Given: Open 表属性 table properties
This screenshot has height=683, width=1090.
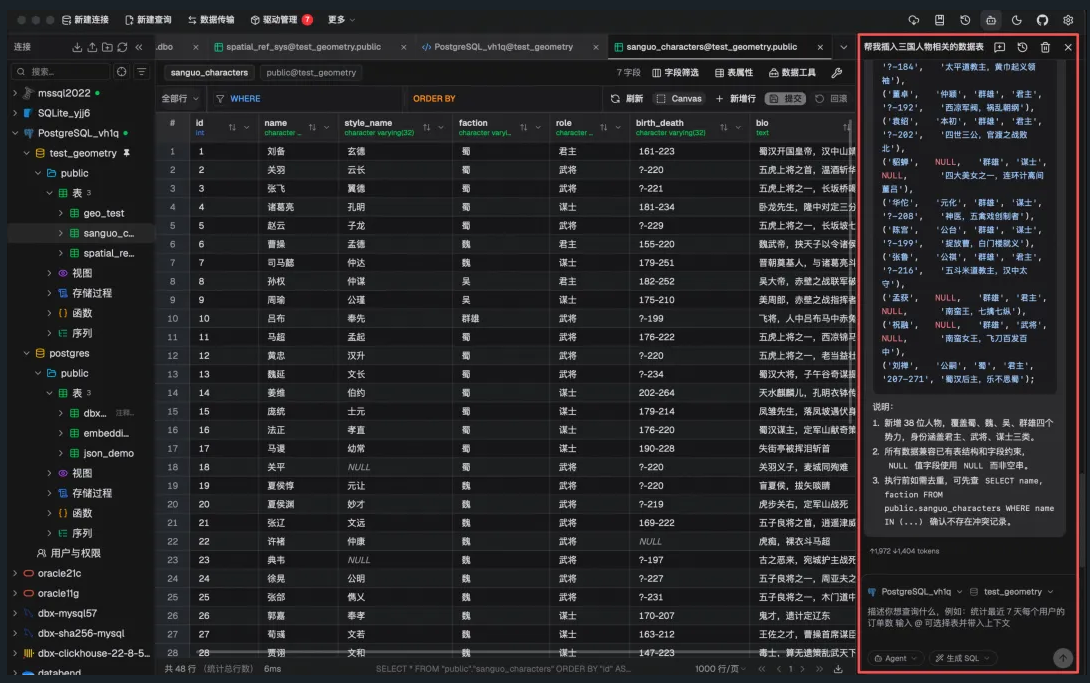Looking at the screenshot, I should click(734, 72).
